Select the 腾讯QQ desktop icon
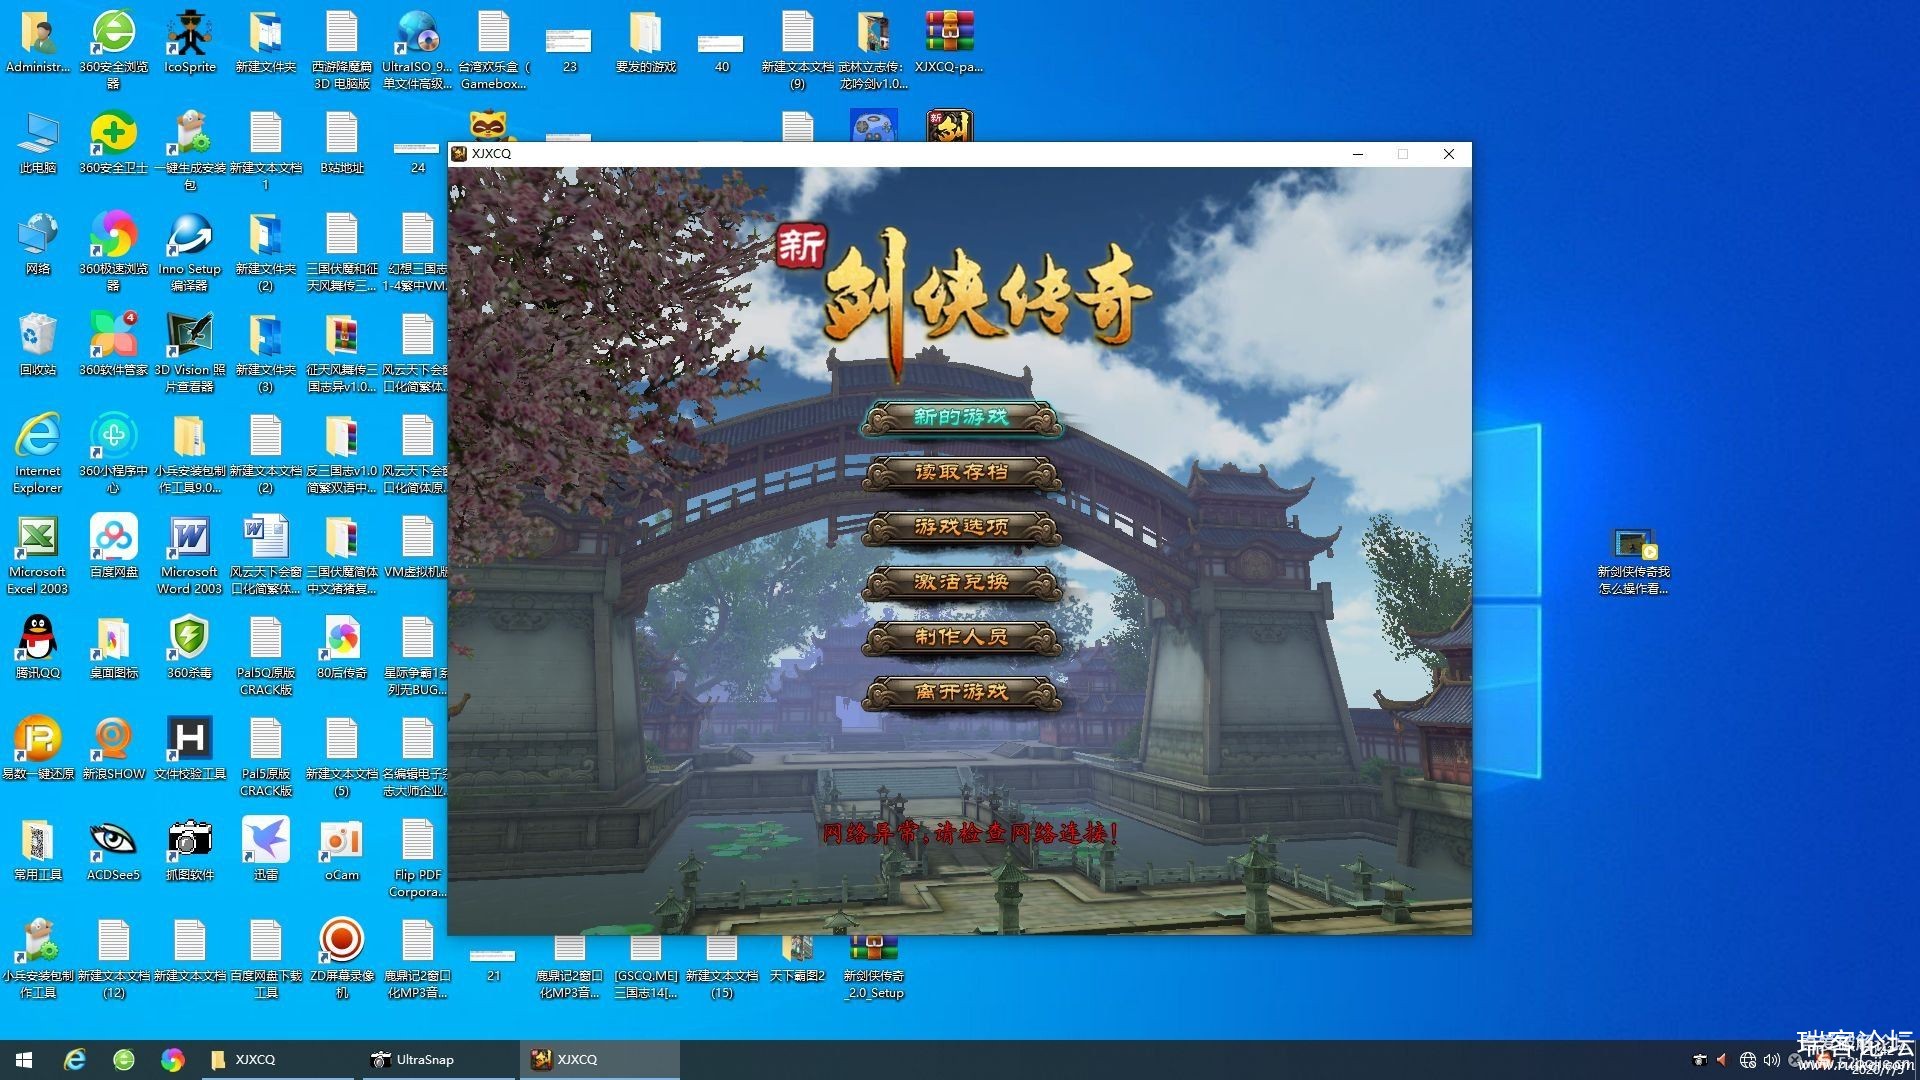Viewport: 1920px width, 1080px height. (38, 647)
